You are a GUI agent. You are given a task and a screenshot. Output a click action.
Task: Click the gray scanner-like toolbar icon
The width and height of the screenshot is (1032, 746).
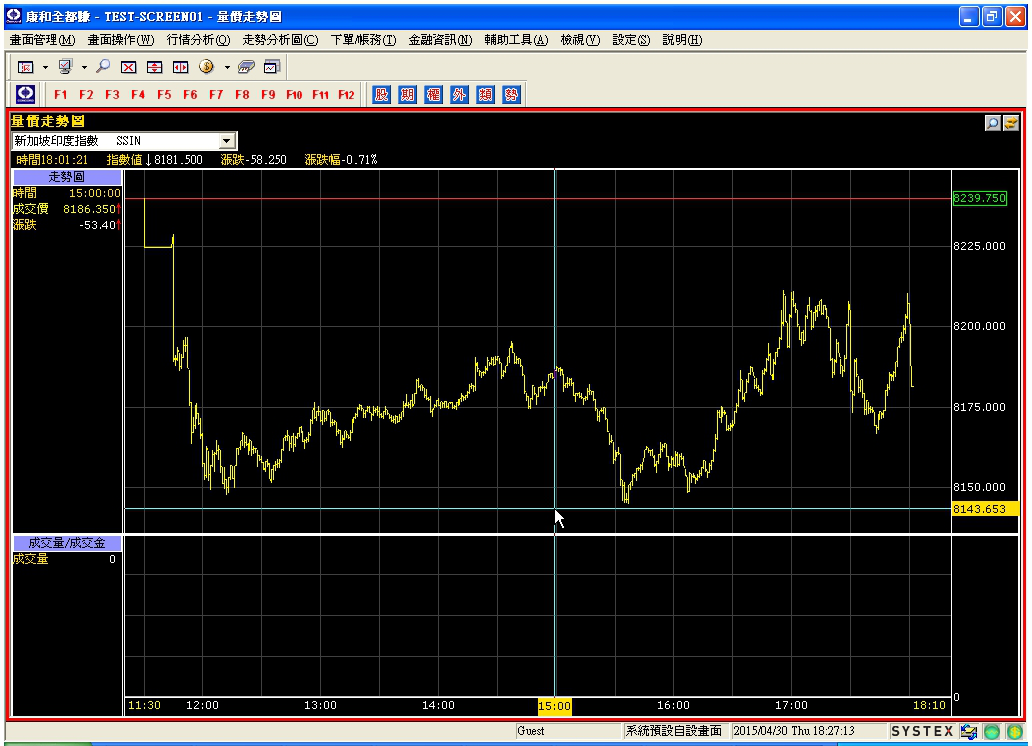point(246,67)
